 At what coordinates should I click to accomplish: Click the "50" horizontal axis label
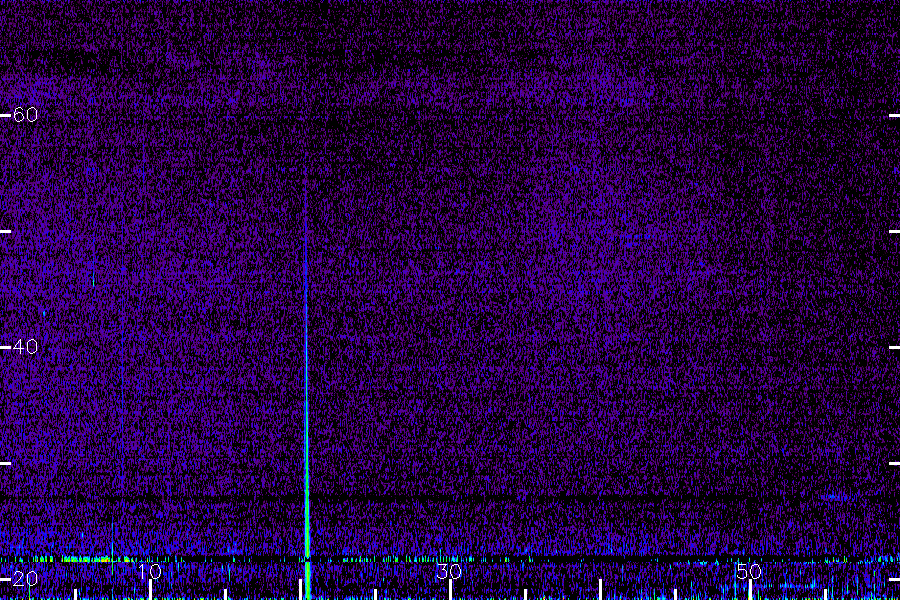(749, 572)
